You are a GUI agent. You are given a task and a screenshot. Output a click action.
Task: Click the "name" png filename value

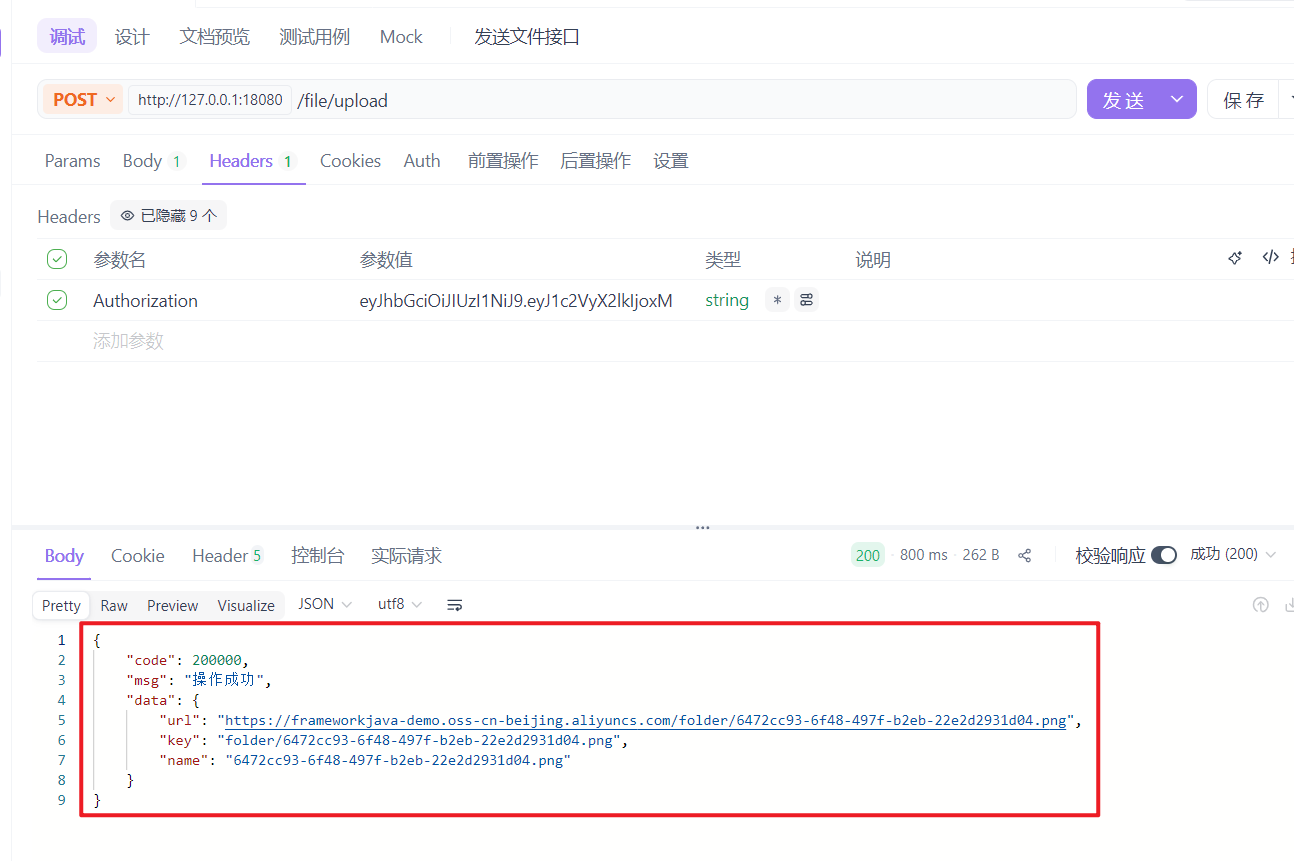pos(397,760)
